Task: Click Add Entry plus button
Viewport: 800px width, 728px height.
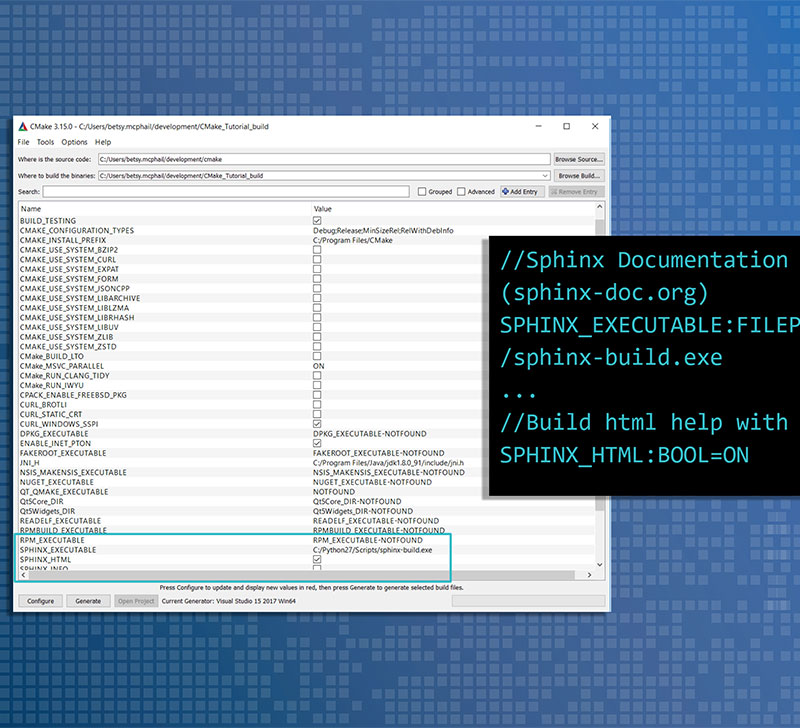Action: [520, 192]
